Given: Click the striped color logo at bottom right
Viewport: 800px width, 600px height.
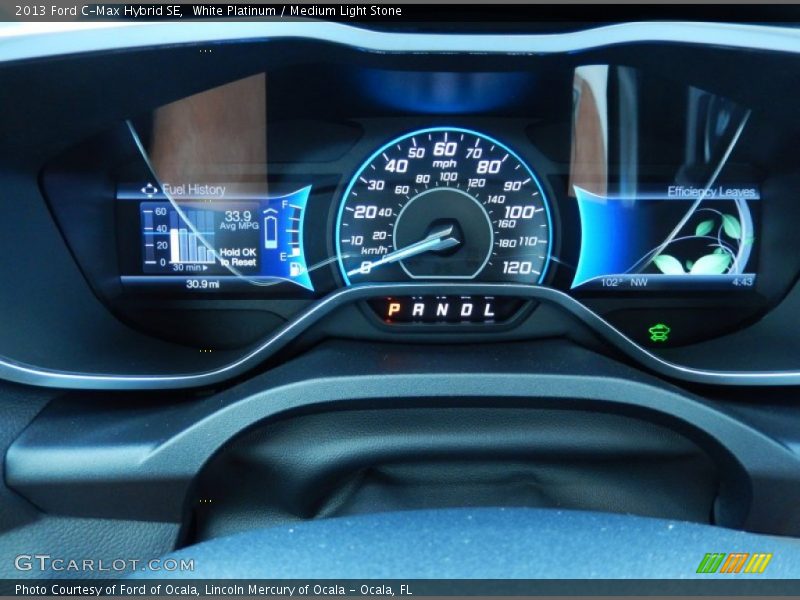Looking at the screenshot, I should pos(734,563).
